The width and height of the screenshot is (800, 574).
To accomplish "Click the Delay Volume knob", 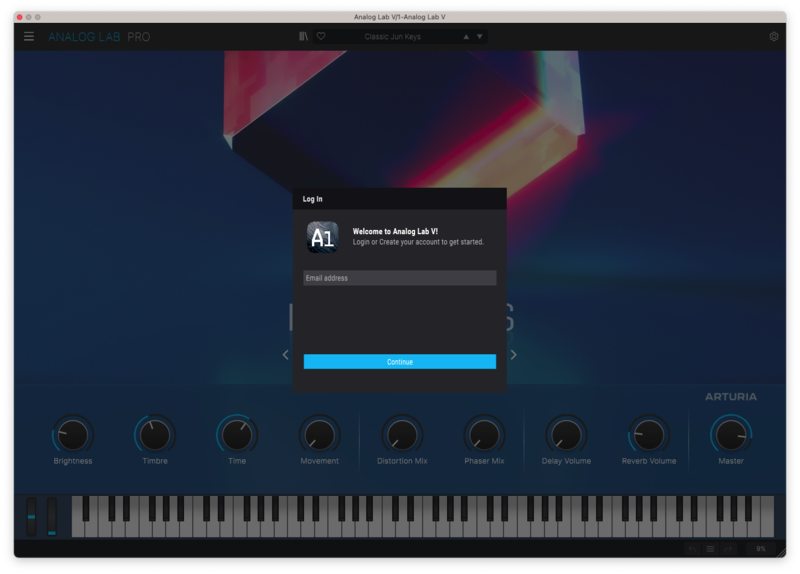I will point(566,435).
